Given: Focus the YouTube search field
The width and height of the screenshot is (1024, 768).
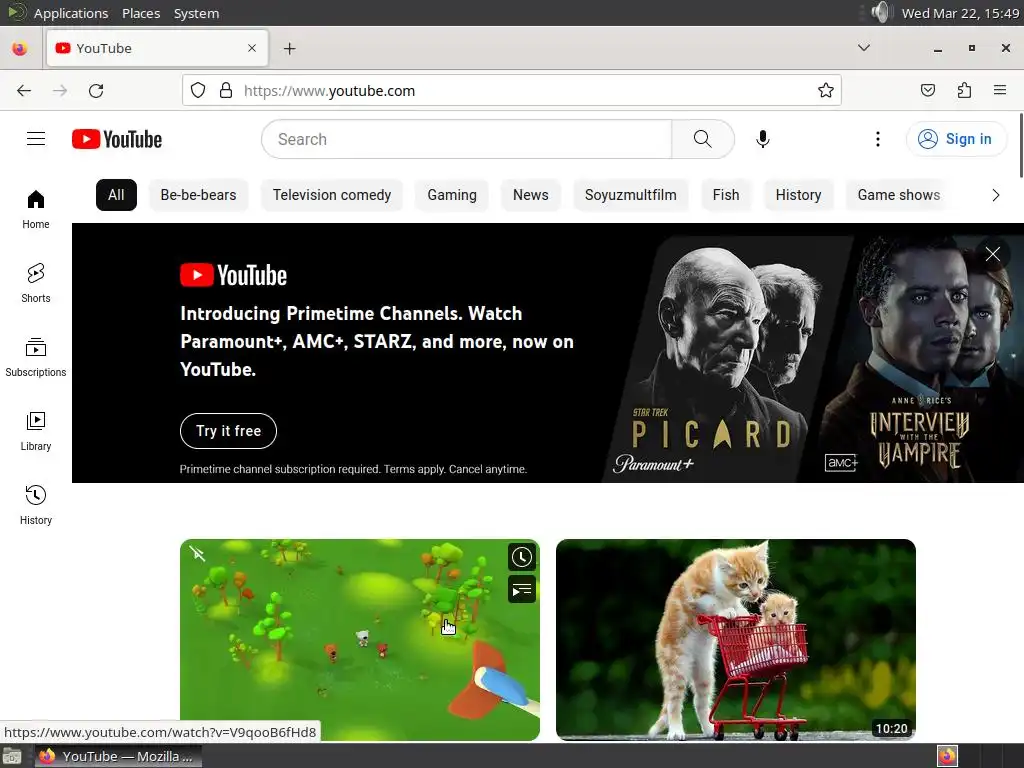Looking at the screenshot, I should pyautogui.click(x=467, y=139).
